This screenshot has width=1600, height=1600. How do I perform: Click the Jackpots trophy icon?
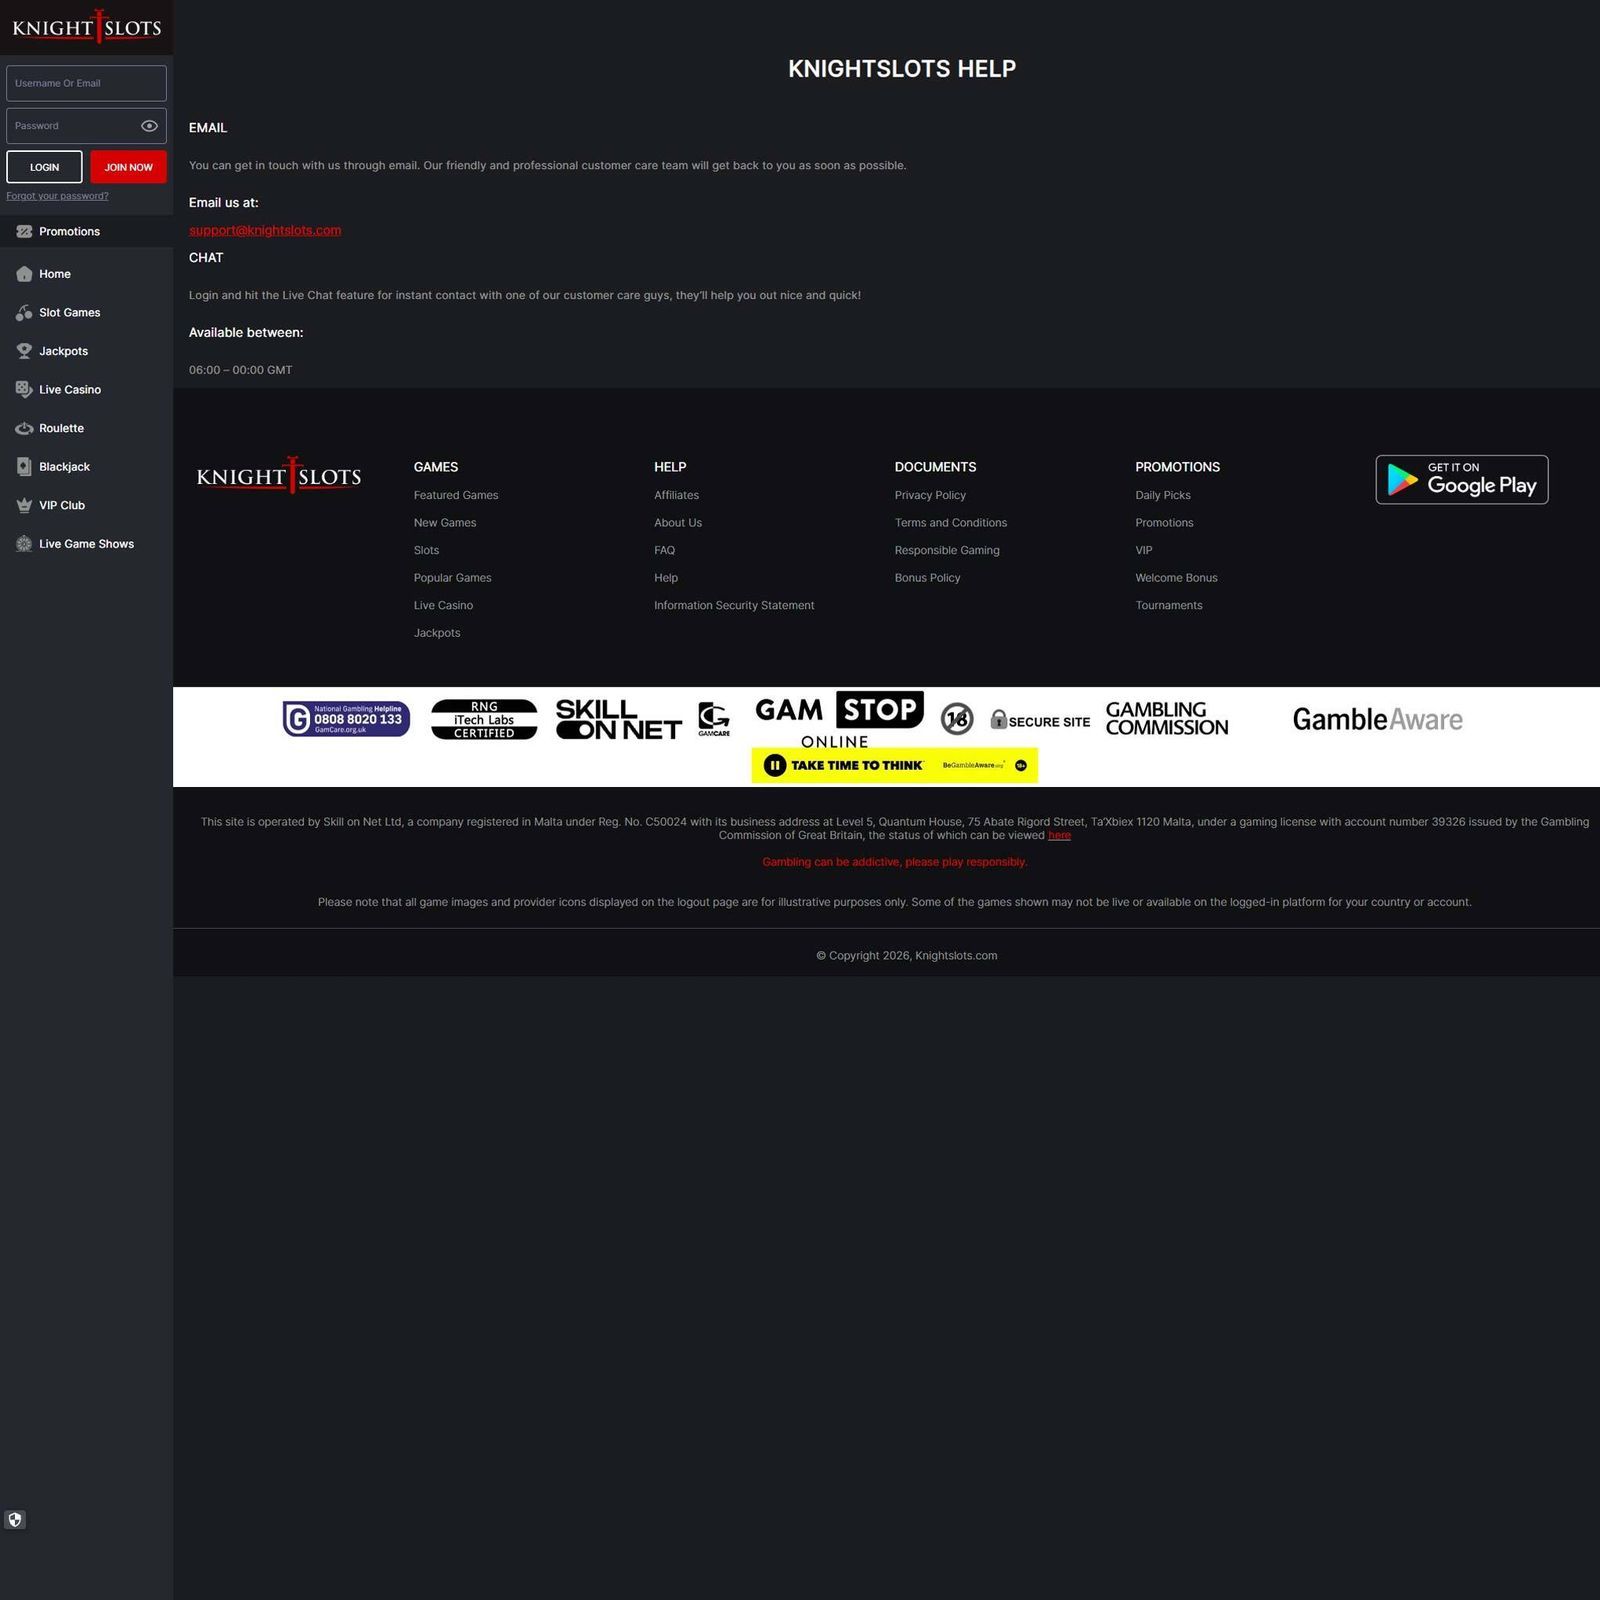(24, 351)
